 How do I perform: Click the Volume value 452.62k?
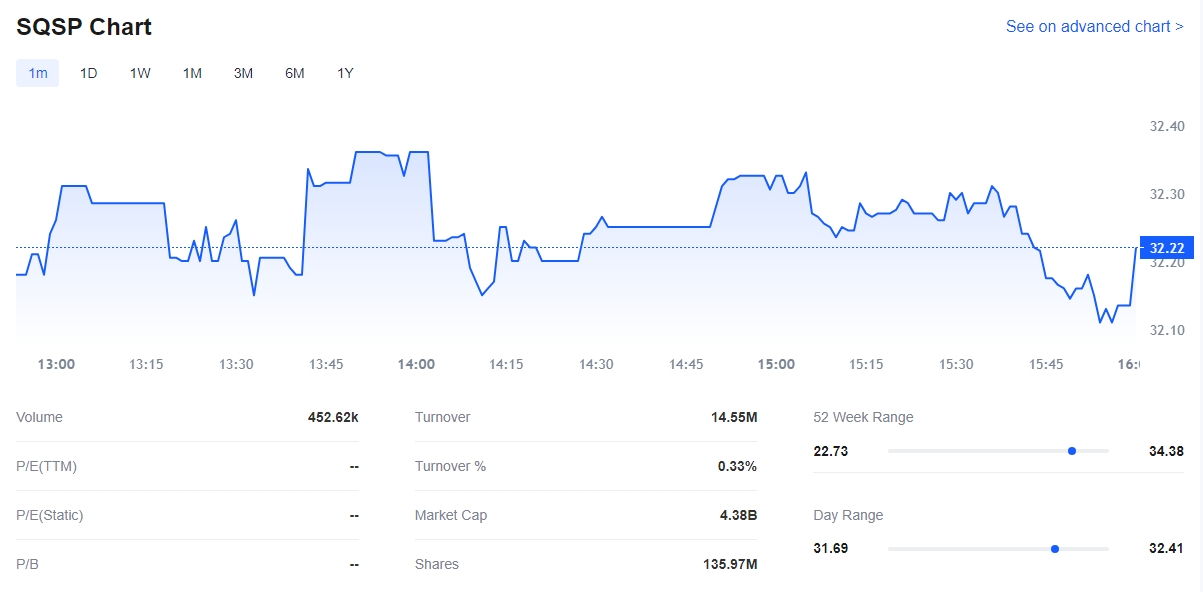(333, 417)
